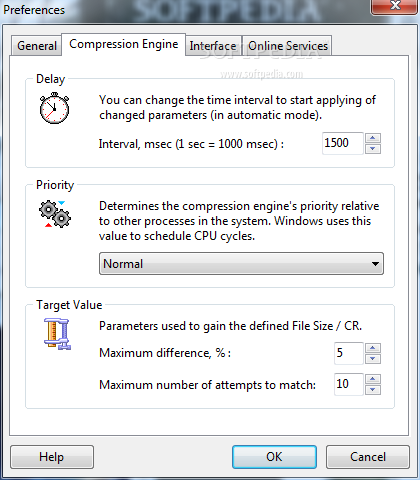The width and height of the screenshot is (420, 480).
Task: Click the gears priority icon
Action: pos(55,214)
